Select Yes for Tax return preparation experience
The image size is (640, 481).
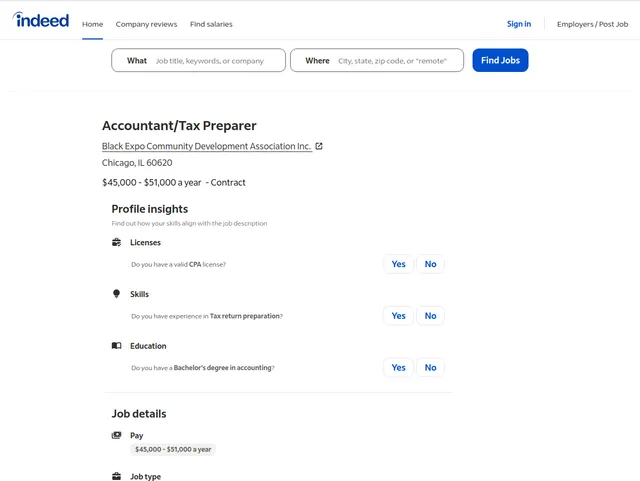coord(398,316)
